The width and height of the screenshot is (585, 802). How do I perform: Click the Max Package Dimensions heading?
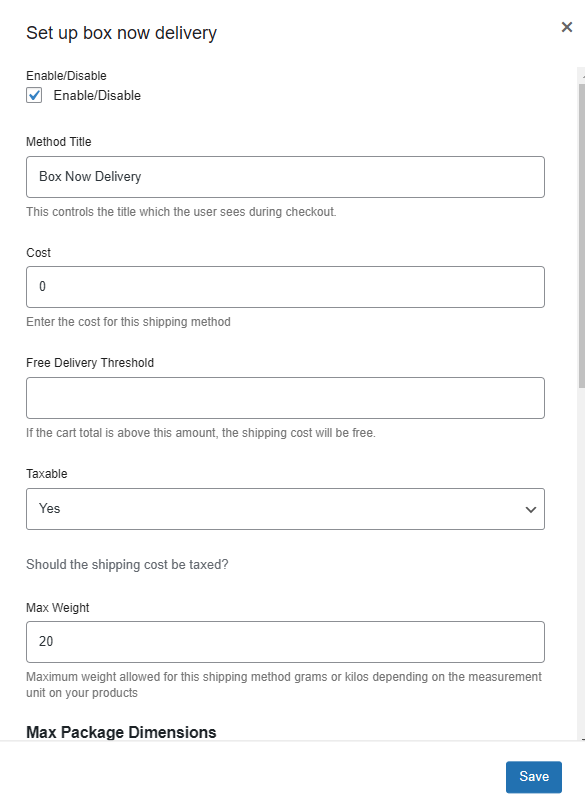point(121,732)
